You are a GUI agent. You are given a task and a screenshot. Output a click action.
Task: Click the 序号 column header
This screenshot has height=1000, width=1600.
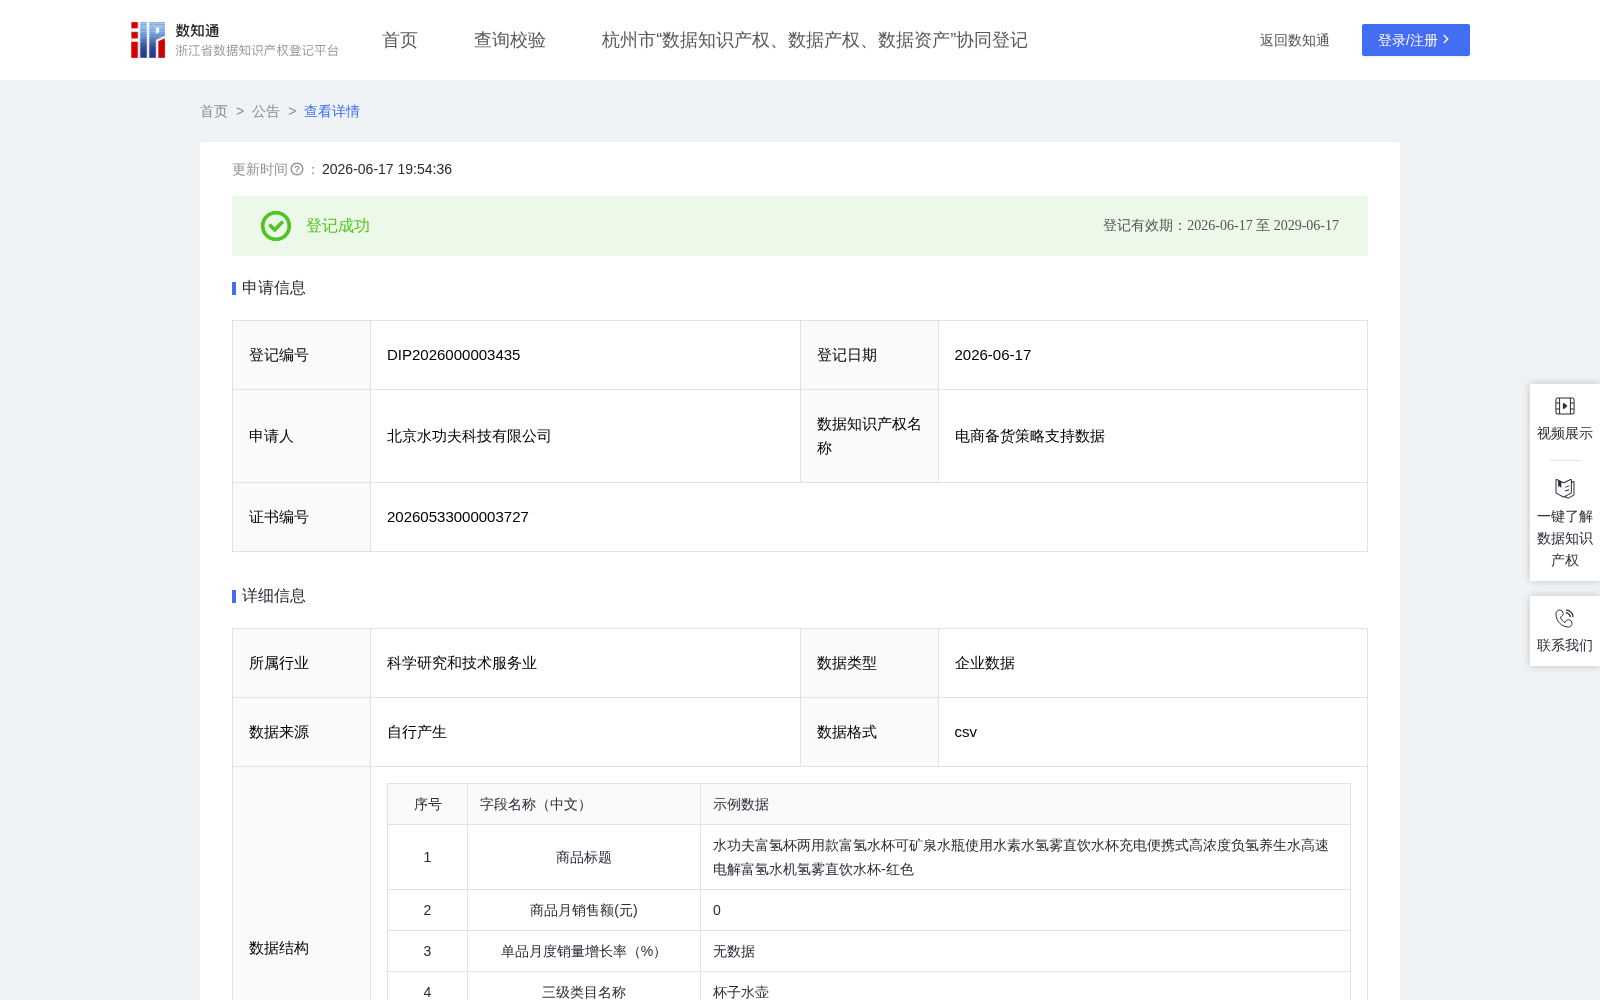[x=428, y=804]
